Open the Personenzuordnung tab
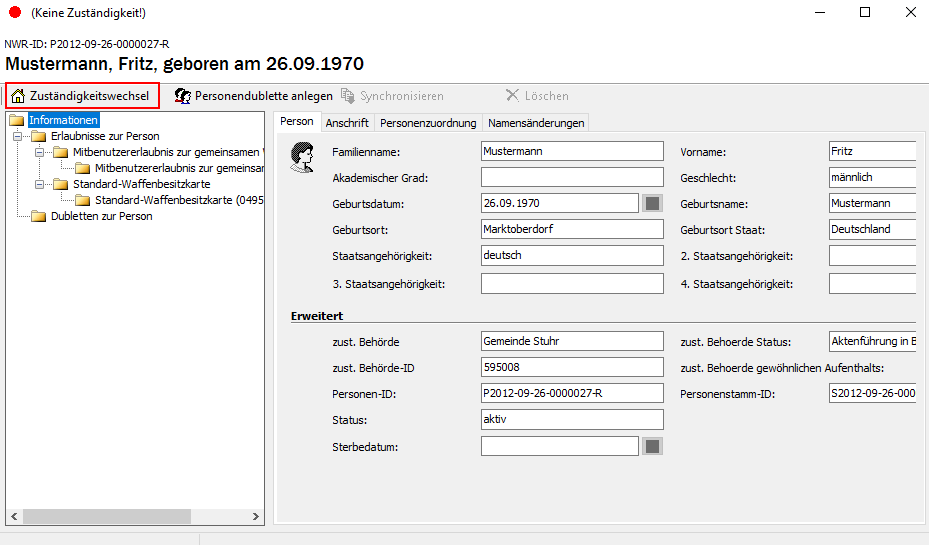The height and width of the screenshot is (545, 929). (428, 123)
